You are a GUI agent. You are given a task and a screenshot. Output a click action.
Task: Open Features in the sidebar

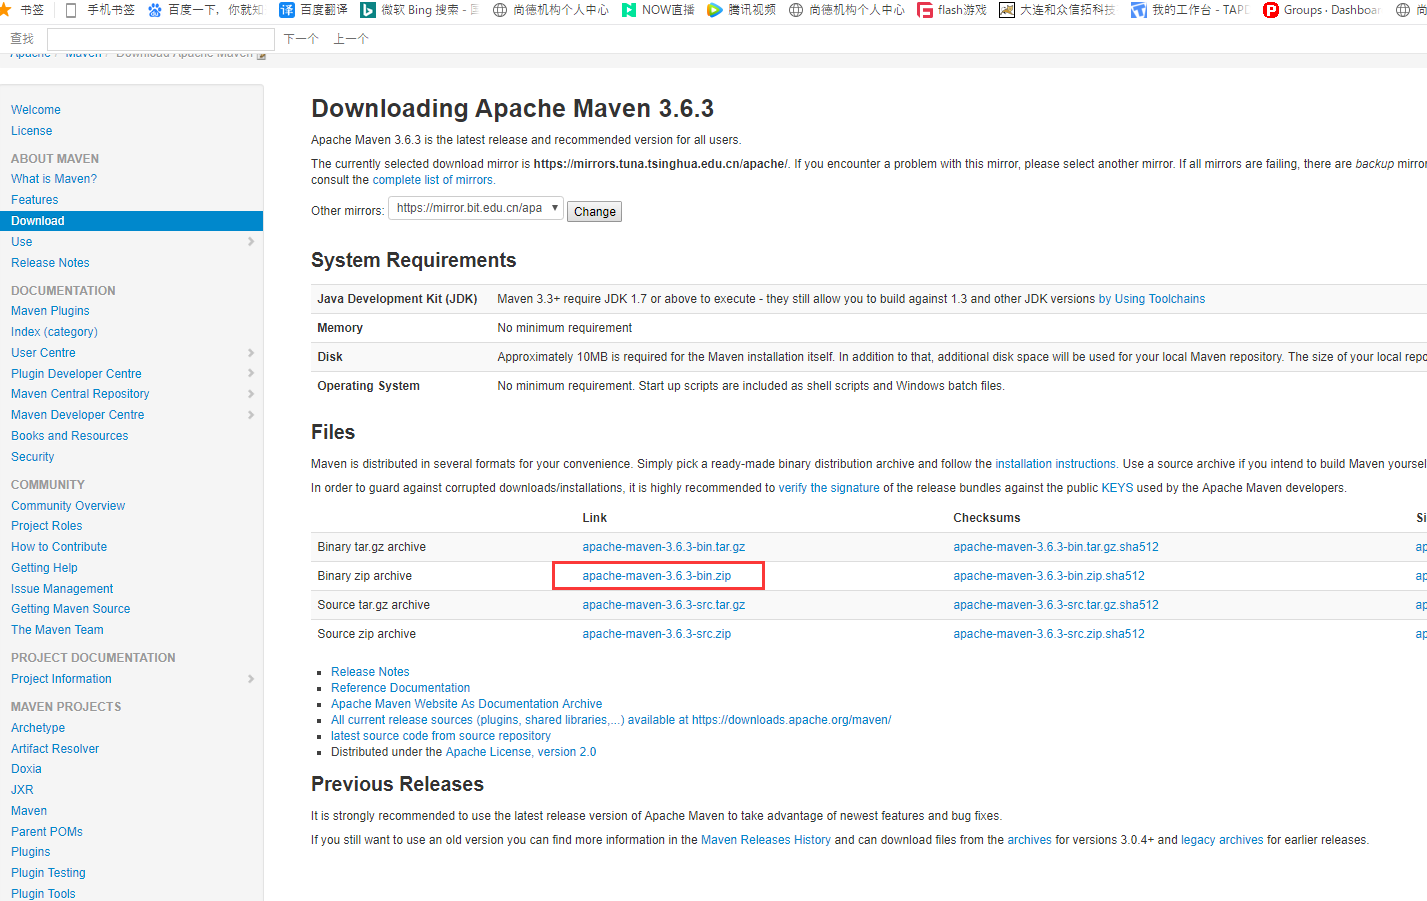point(35,200)
